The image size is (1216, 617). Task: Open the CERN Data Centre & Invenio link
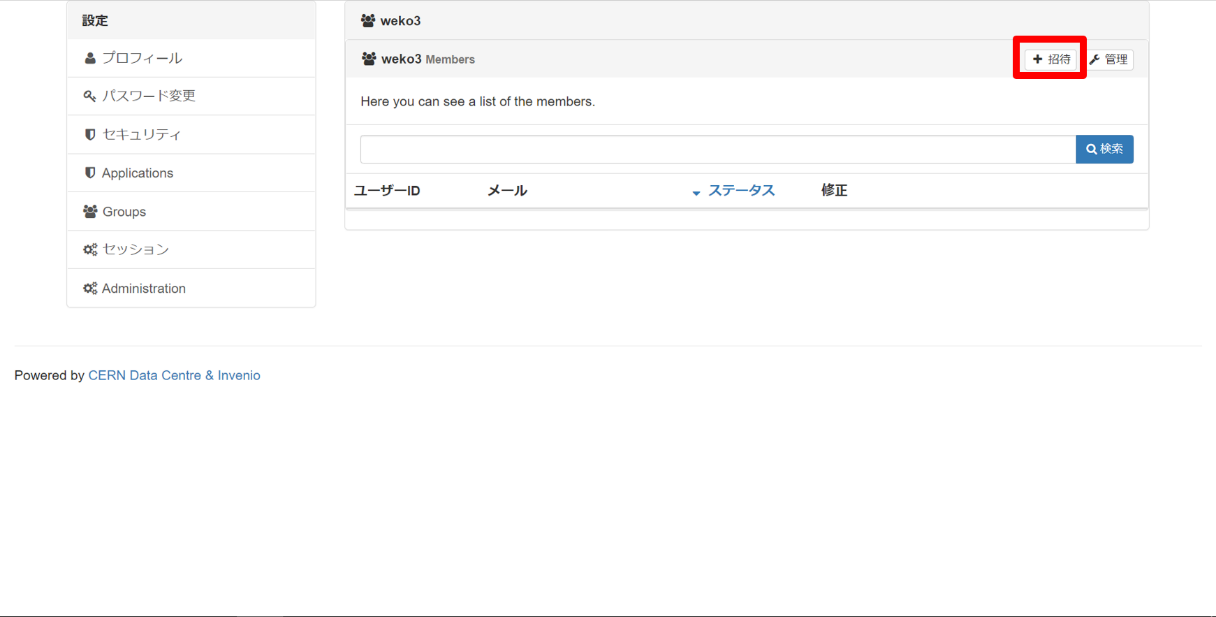pyautogui.click(x=174, y=376)
